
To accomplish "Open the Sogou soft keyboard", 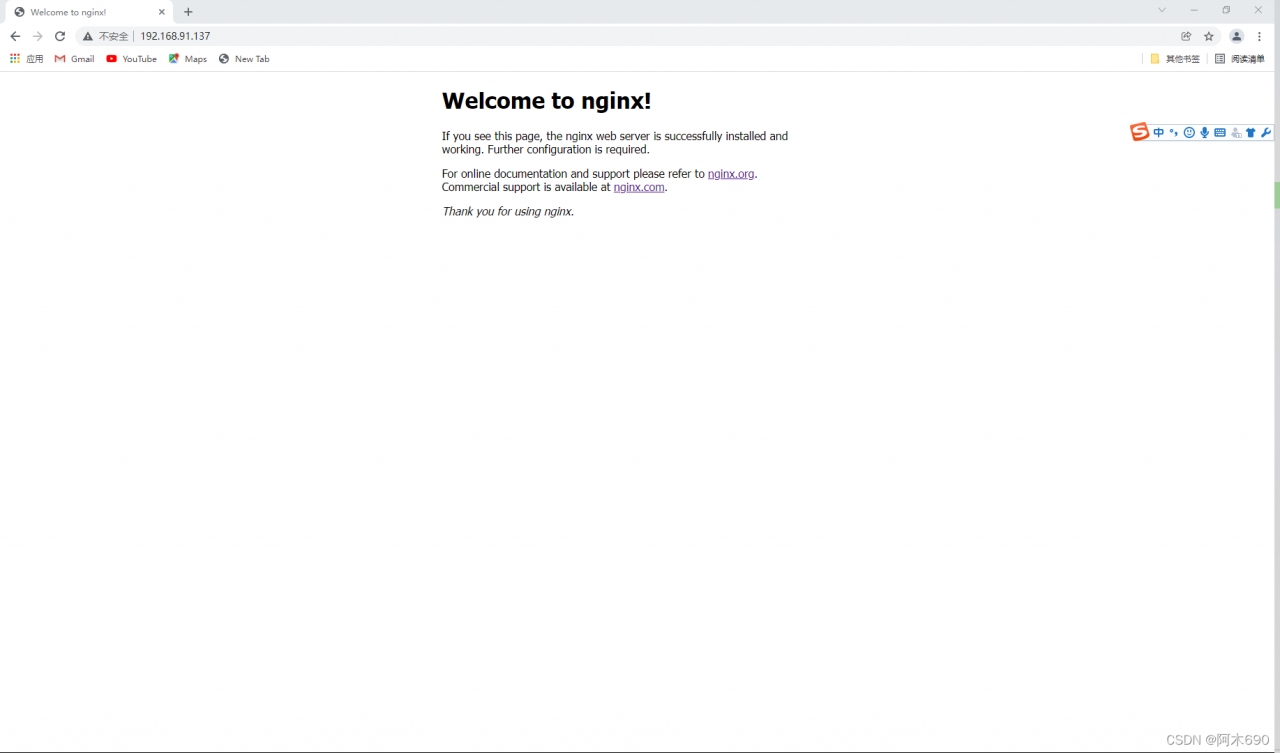I will (1220, 133).
